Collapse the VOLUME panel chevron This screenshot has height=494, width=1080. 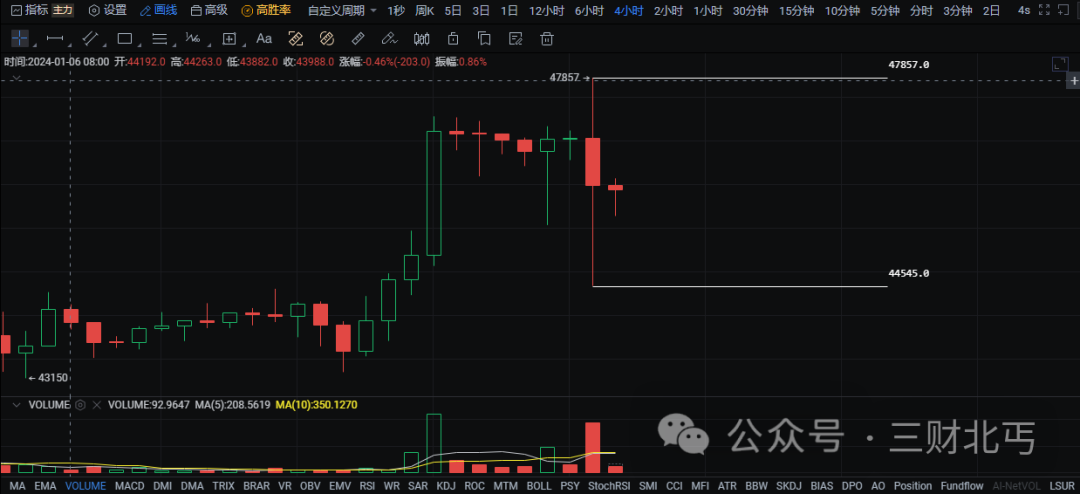(x=17, y=404)
